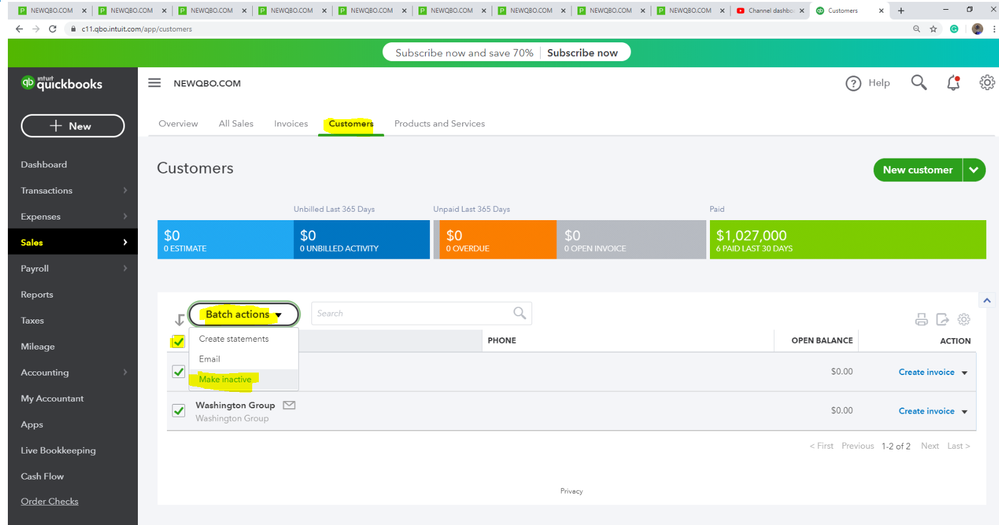
Task: Filter by the $1,027,000 Paid green tile
Action: (848, 240)
